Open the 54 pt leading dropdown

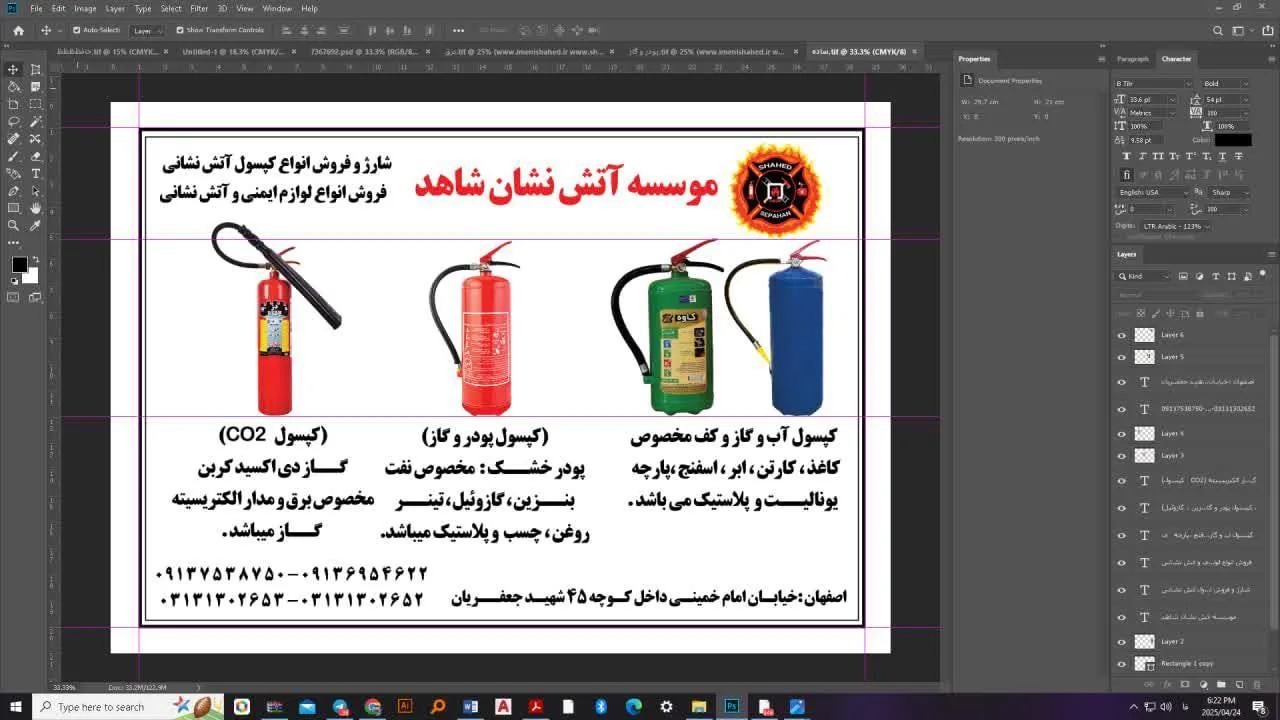pyautogui.click(x=1227, y=100)
